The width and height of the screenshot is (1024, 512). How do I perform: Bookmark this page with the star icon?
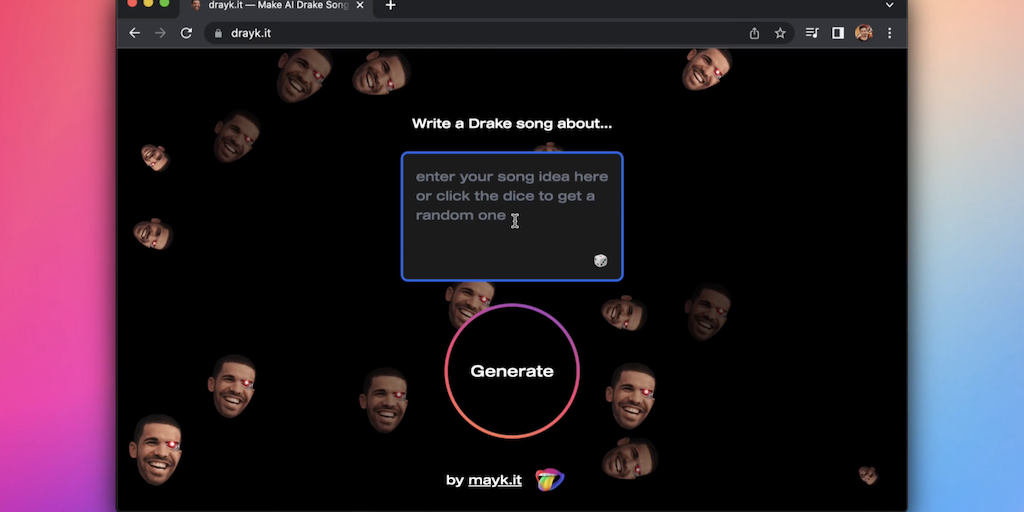tap(780, 33)
